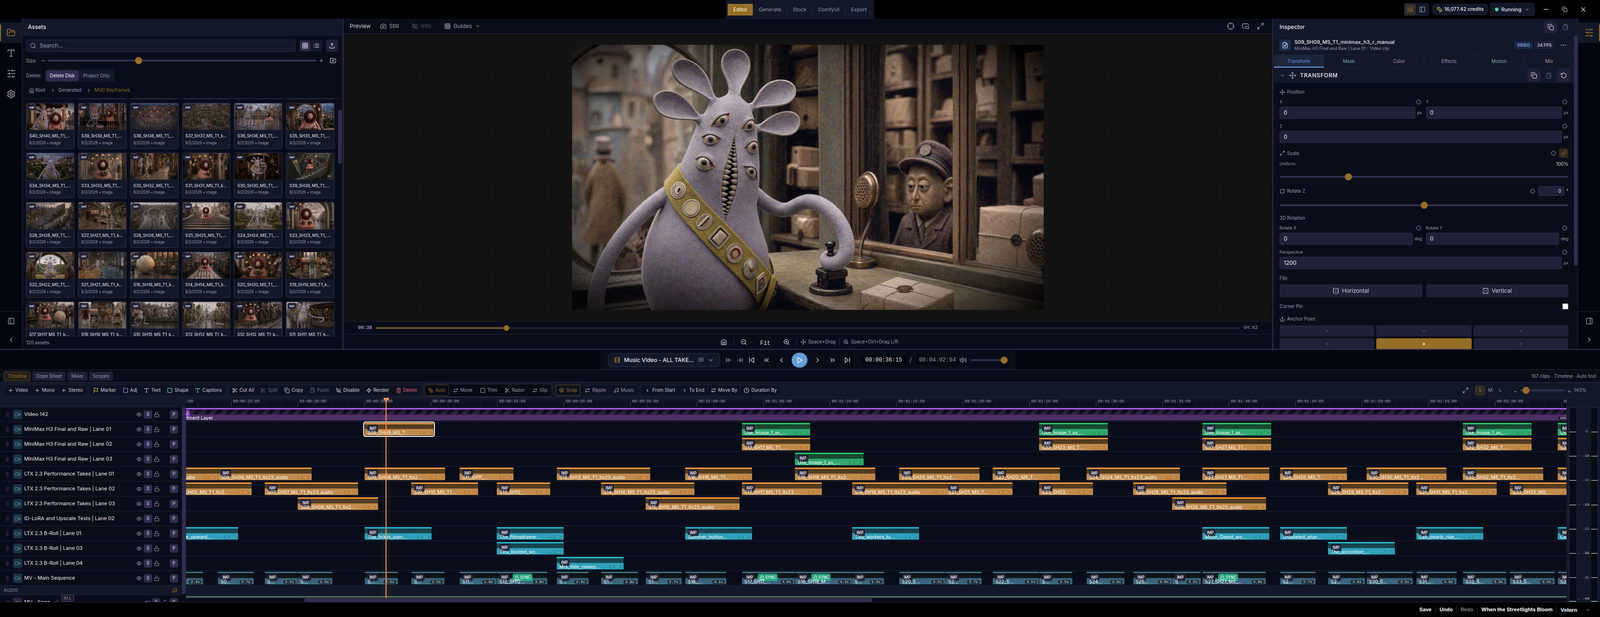
Task: Click the Vertical flip button
Action: 1497,290
